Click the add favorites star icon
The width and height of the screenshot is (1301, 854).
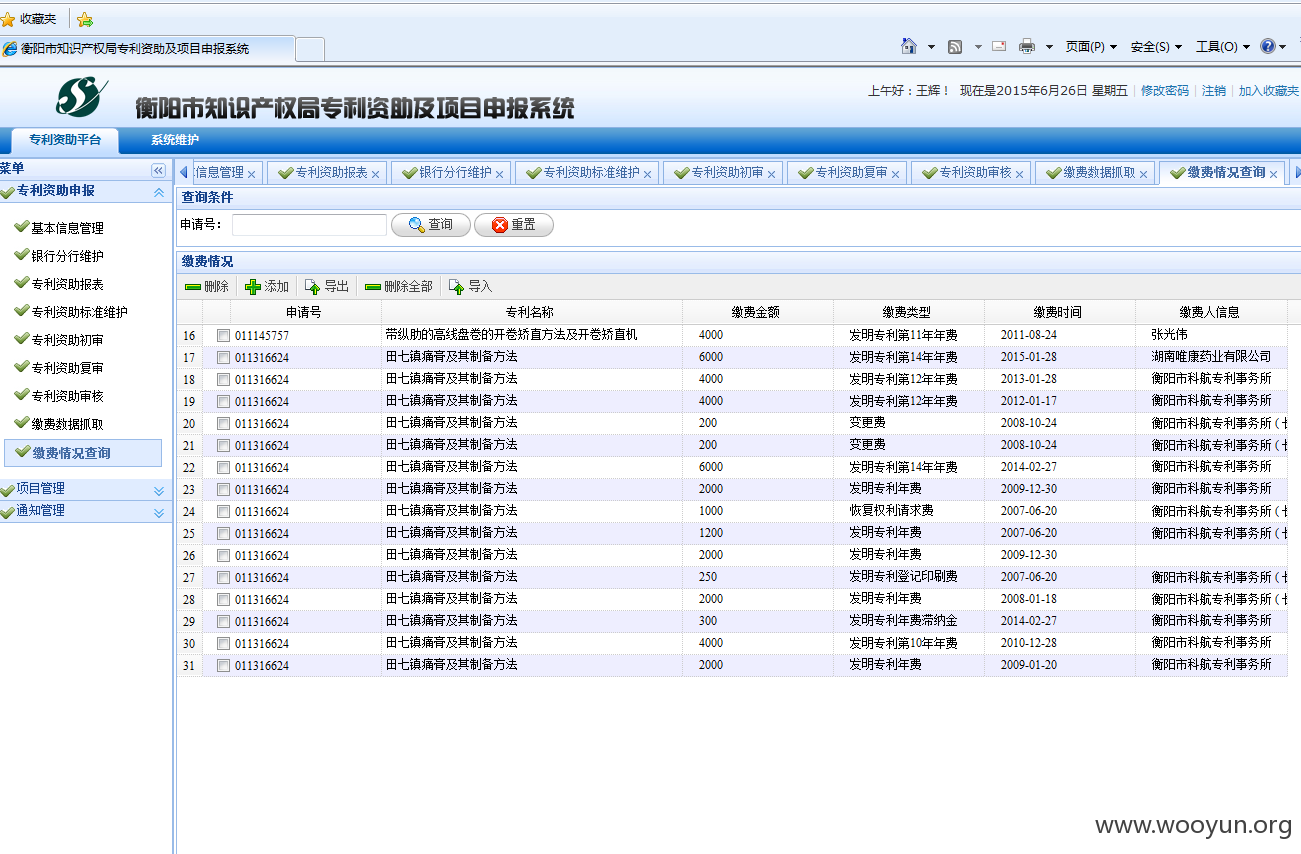tap(85, 19)
